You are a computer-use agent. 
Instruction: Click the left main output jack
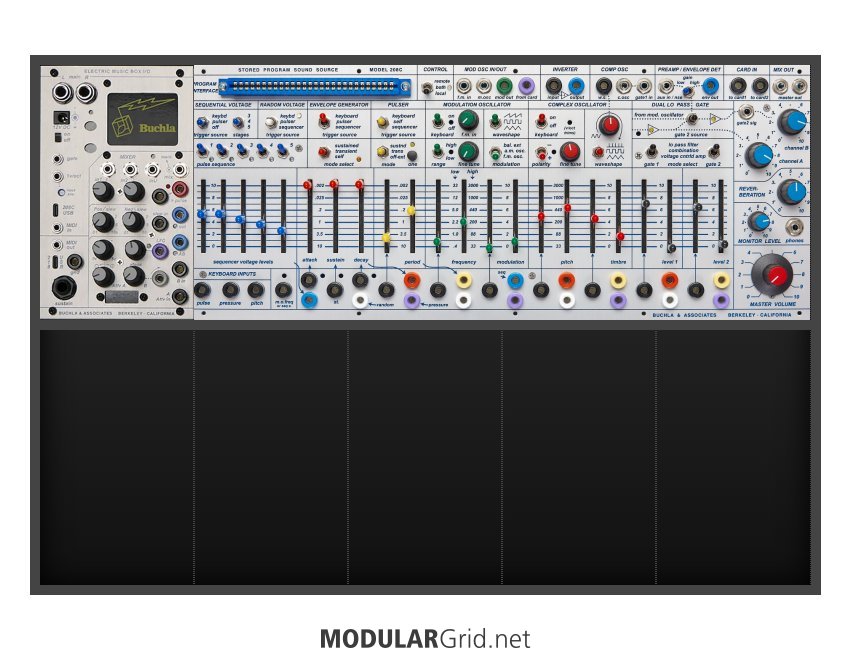click(x=62, y=93)
